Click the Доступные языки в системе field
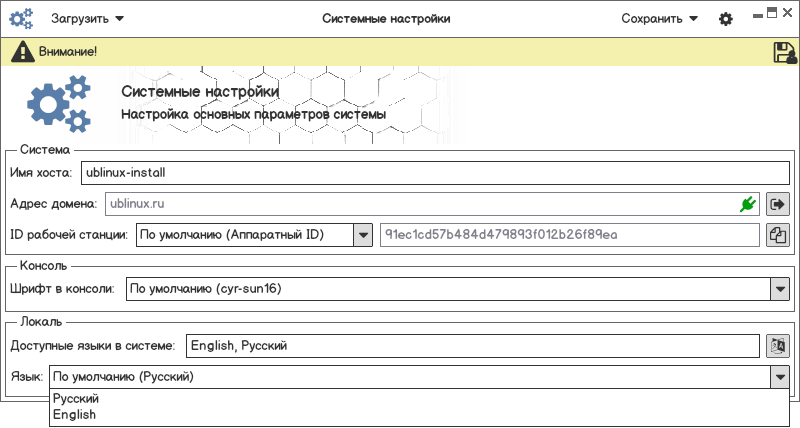 [x=473, y=346]
